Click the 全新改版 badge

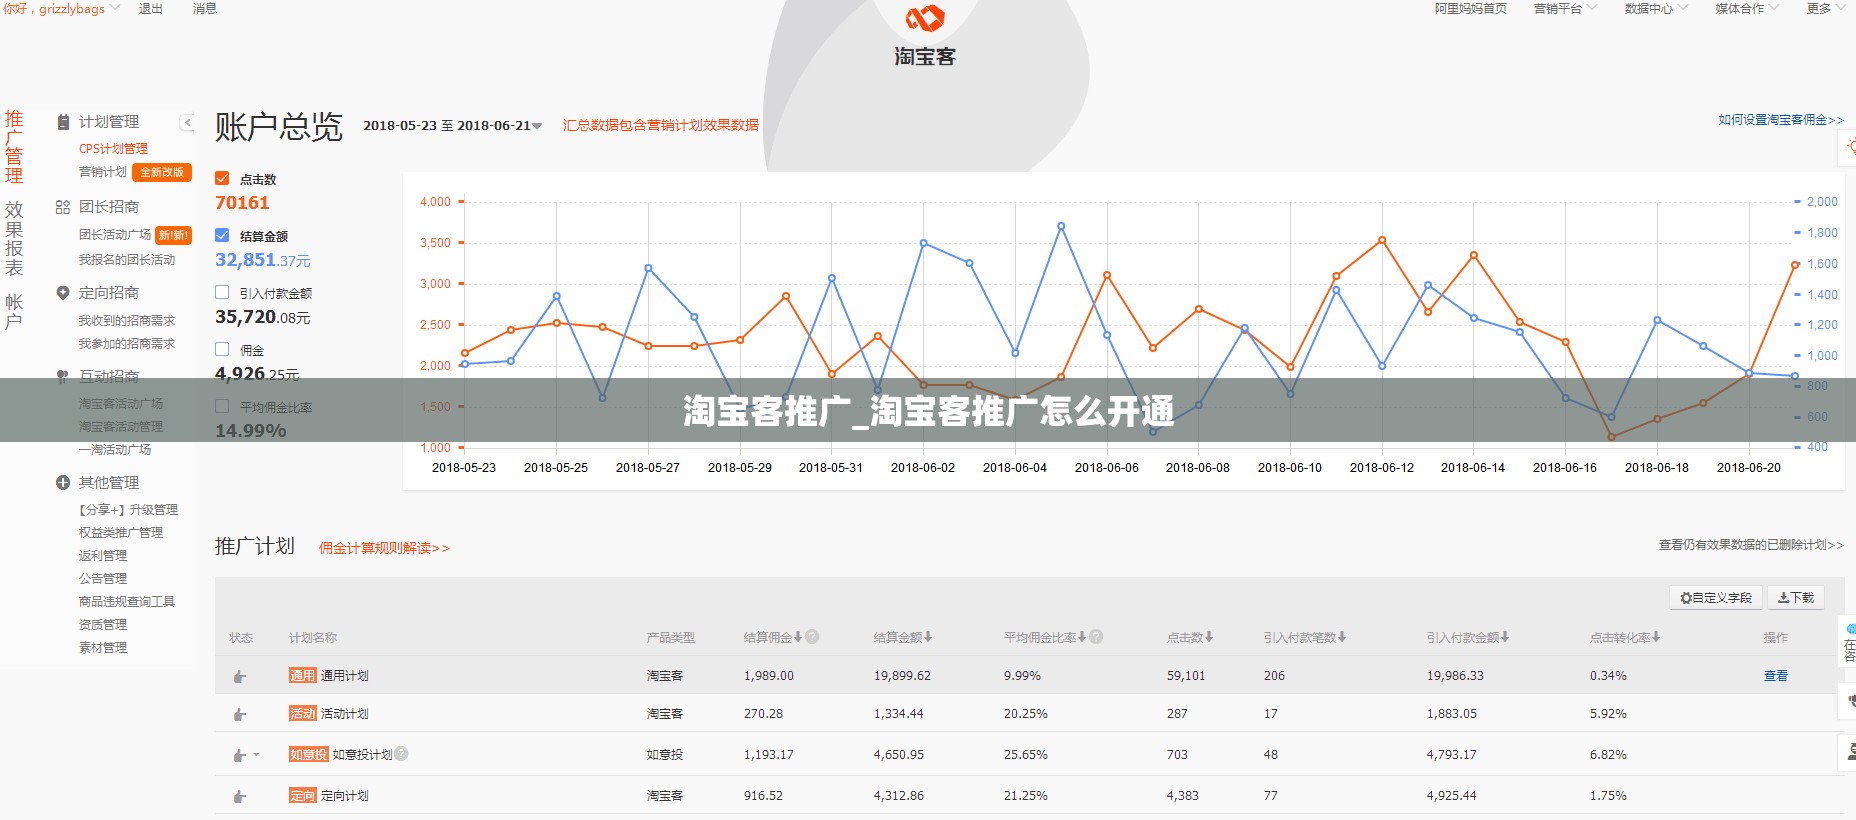(162, 172)
